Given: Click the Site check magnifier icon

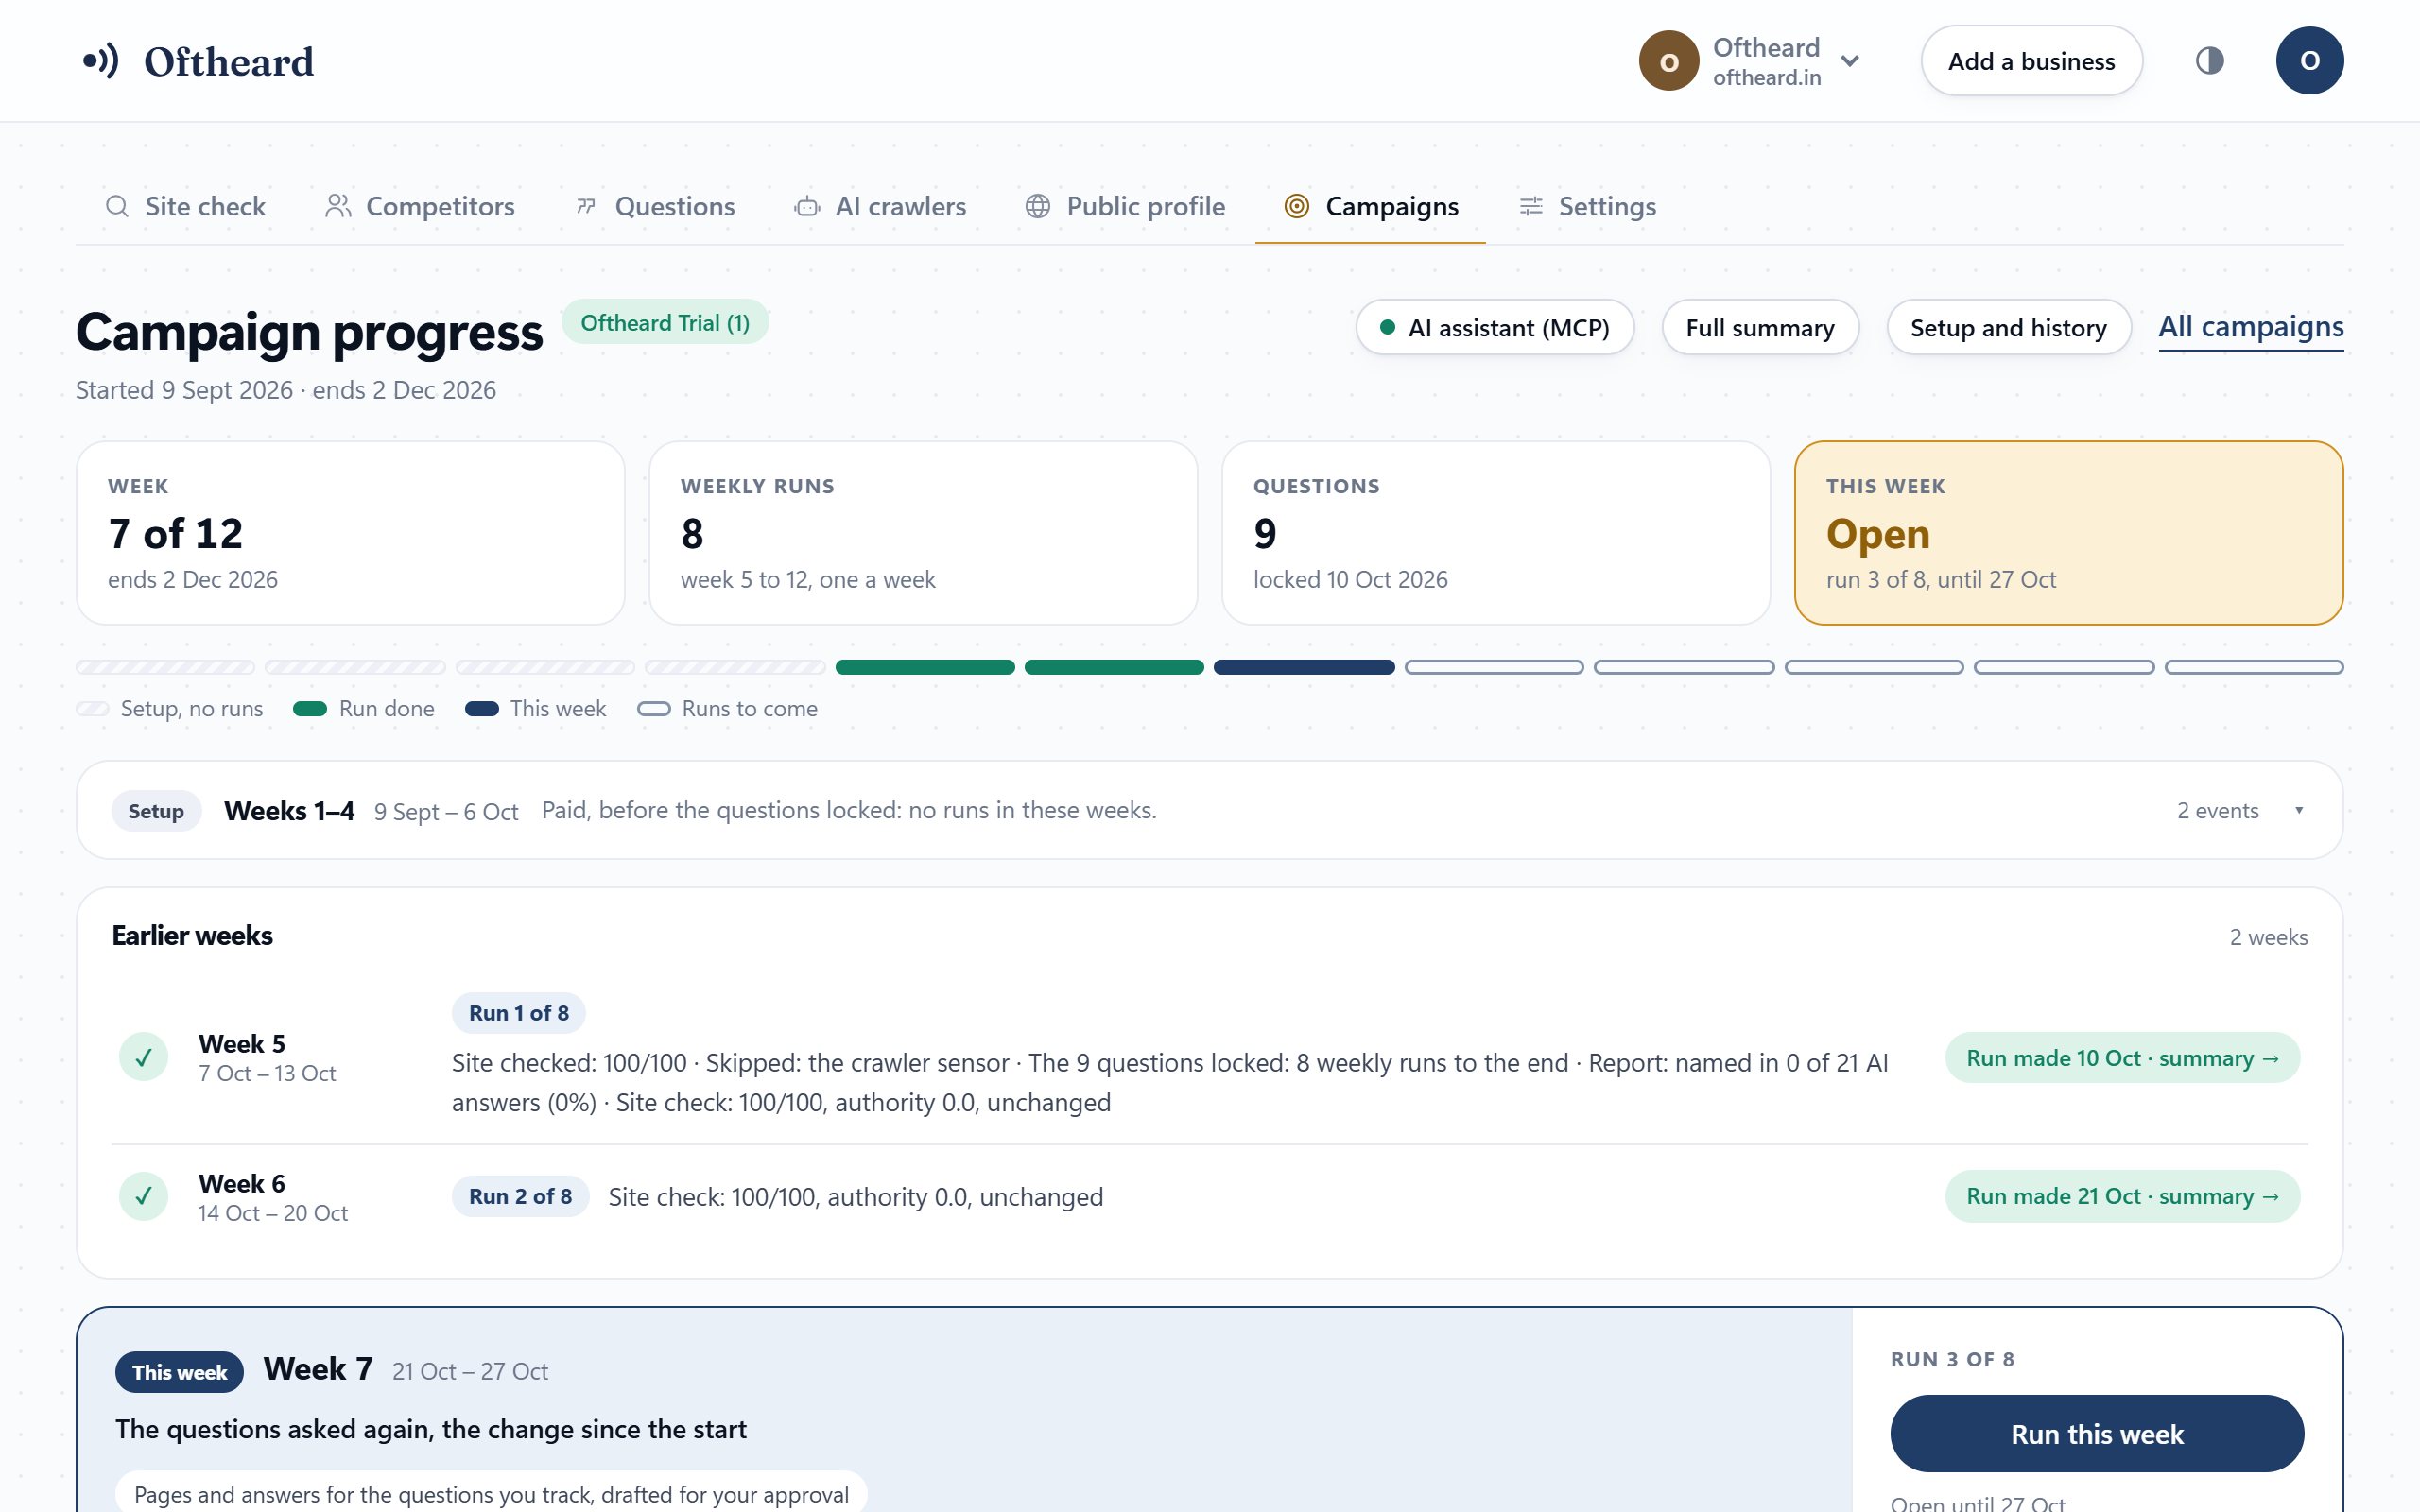Looking at the screenshot, I should click(117, 206).
